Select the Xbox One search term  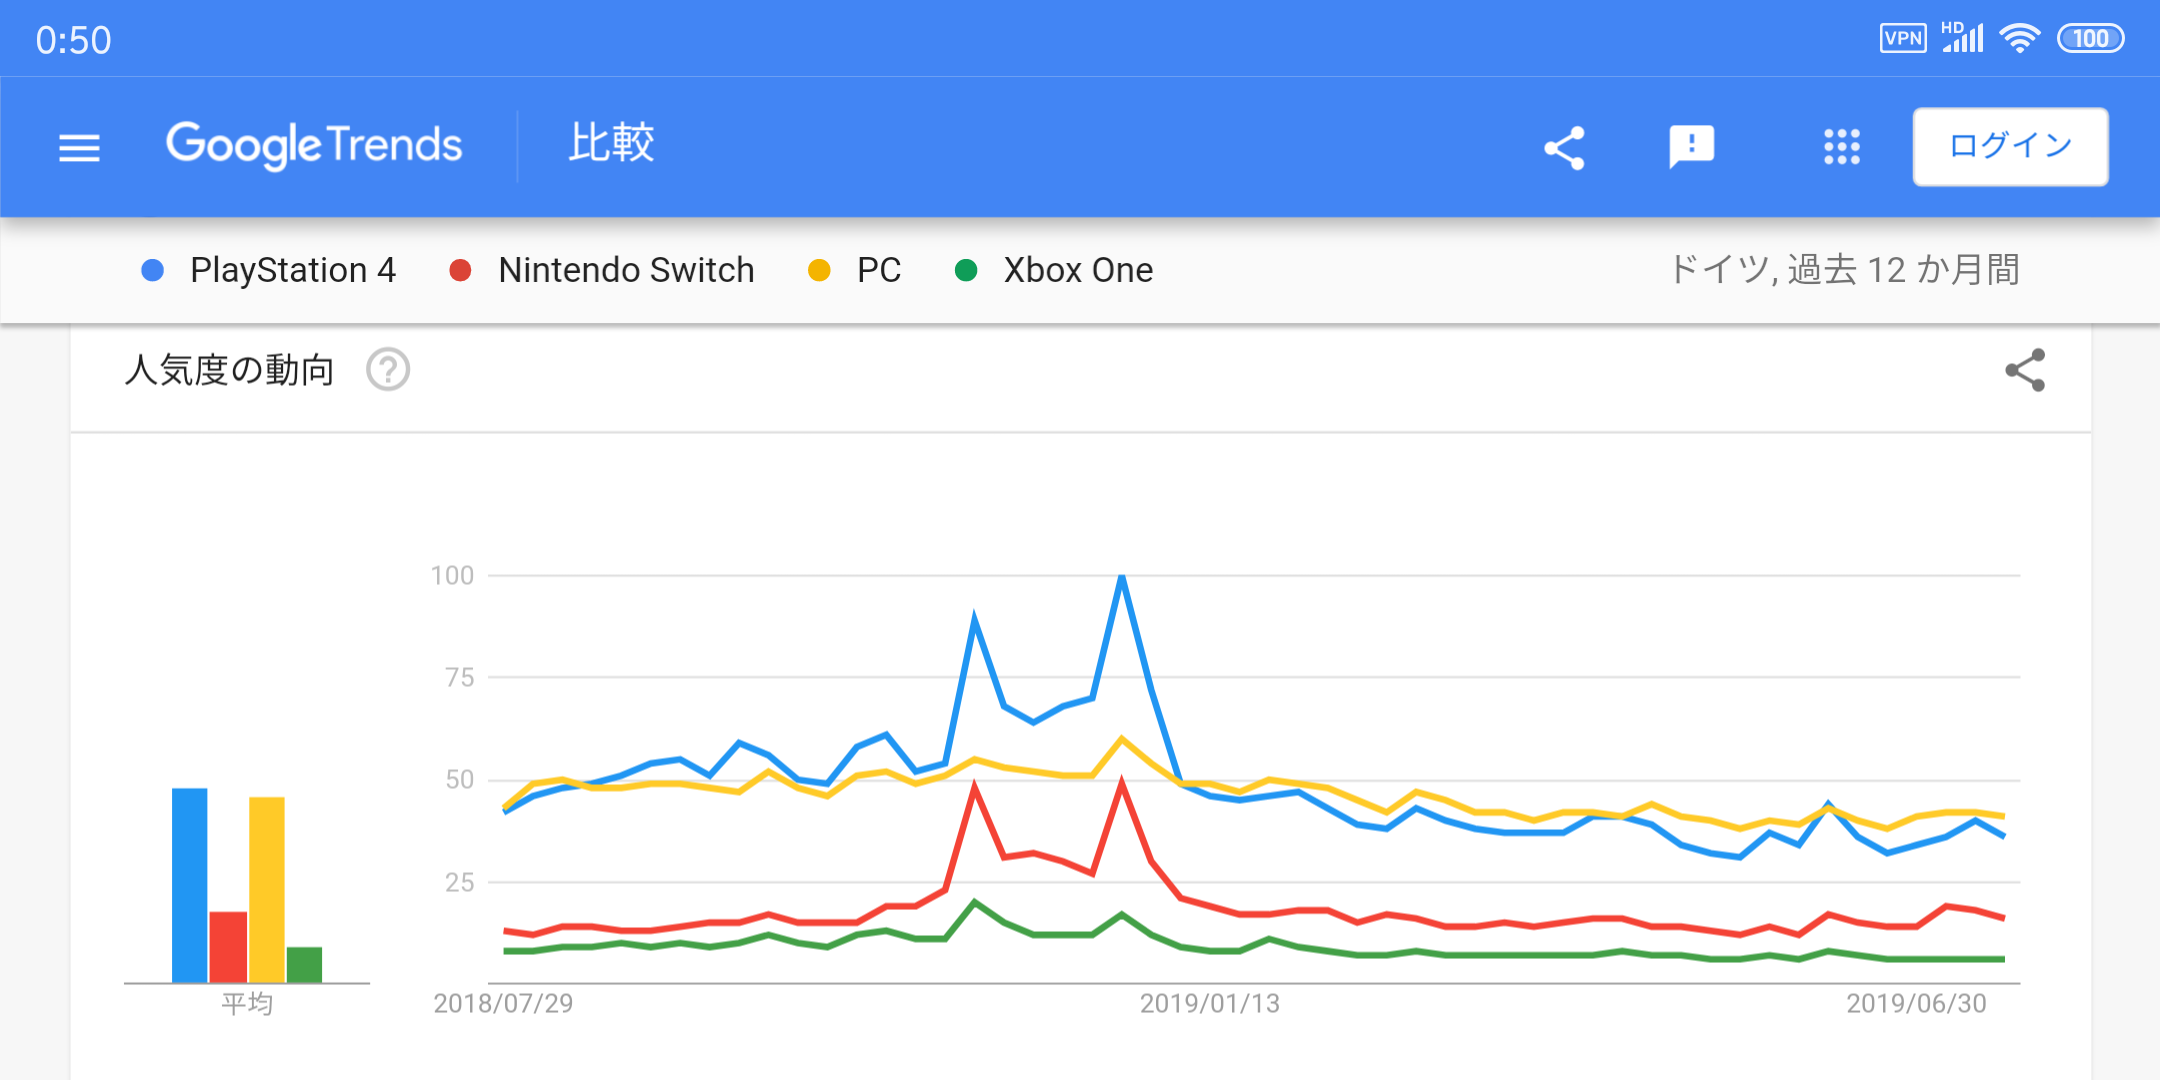tap(1077, 270)
